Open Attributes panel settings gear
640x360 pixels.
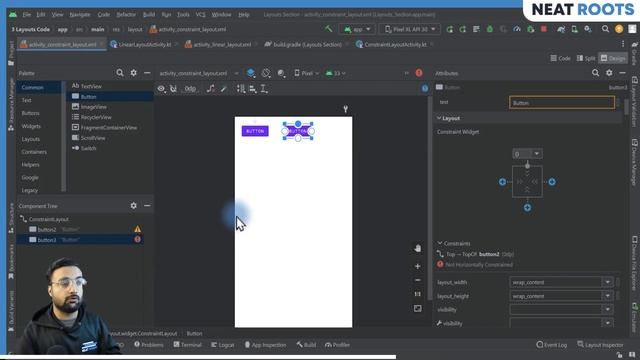click(609, 73)
